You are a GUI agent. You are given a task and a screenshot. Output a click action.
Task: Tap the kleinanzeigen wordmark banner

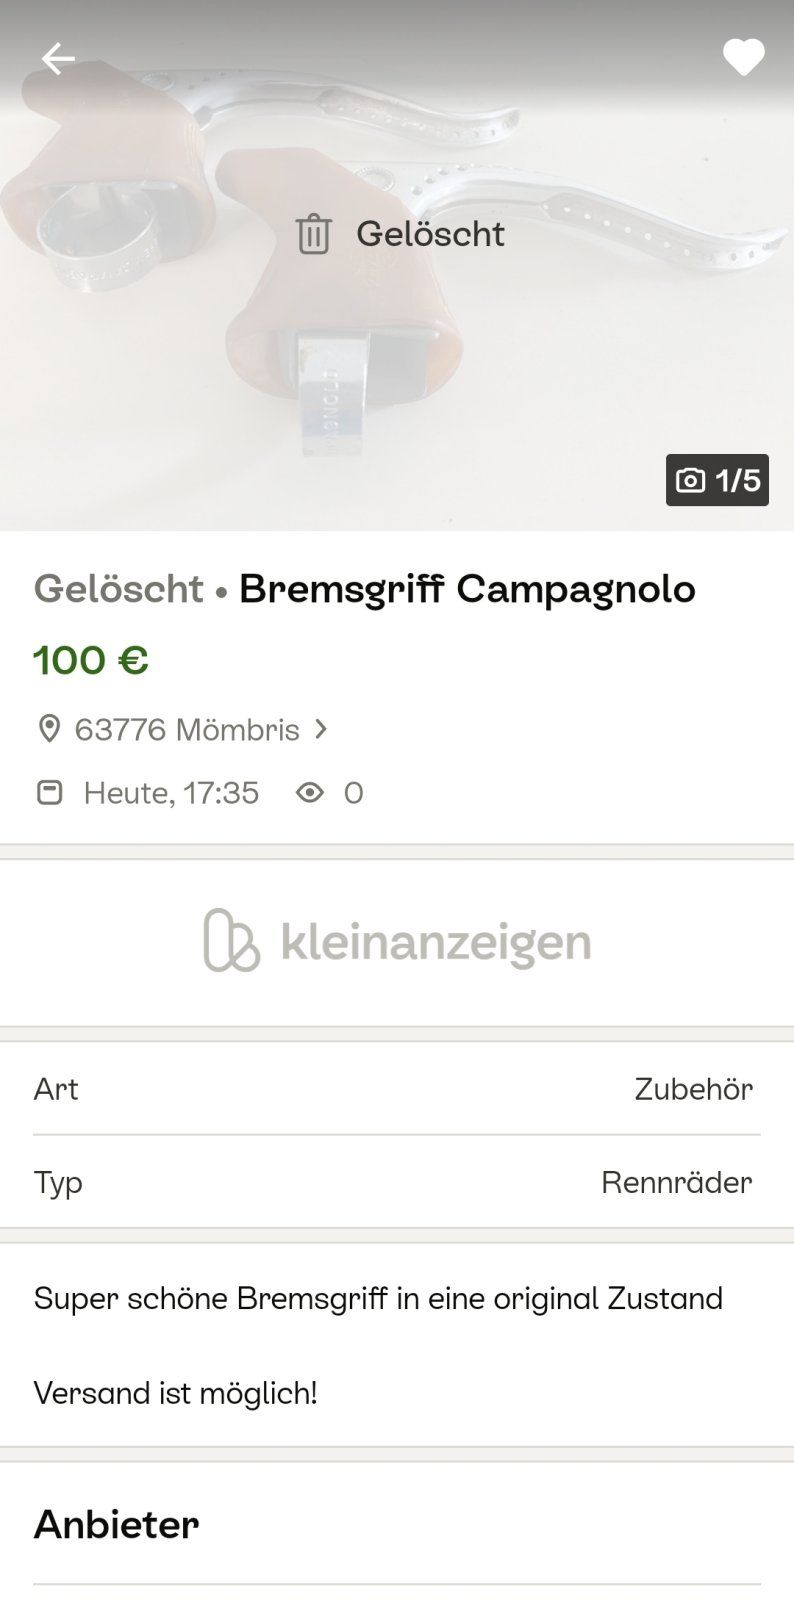pyautogui.click(x=436, y=942)
